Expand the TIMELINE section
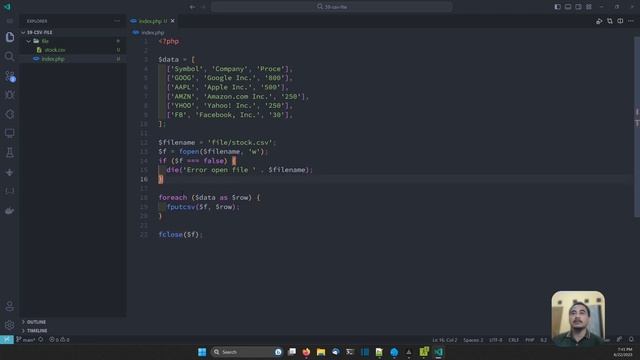Viewport: 640px width, 360px height. pos(73,331)
